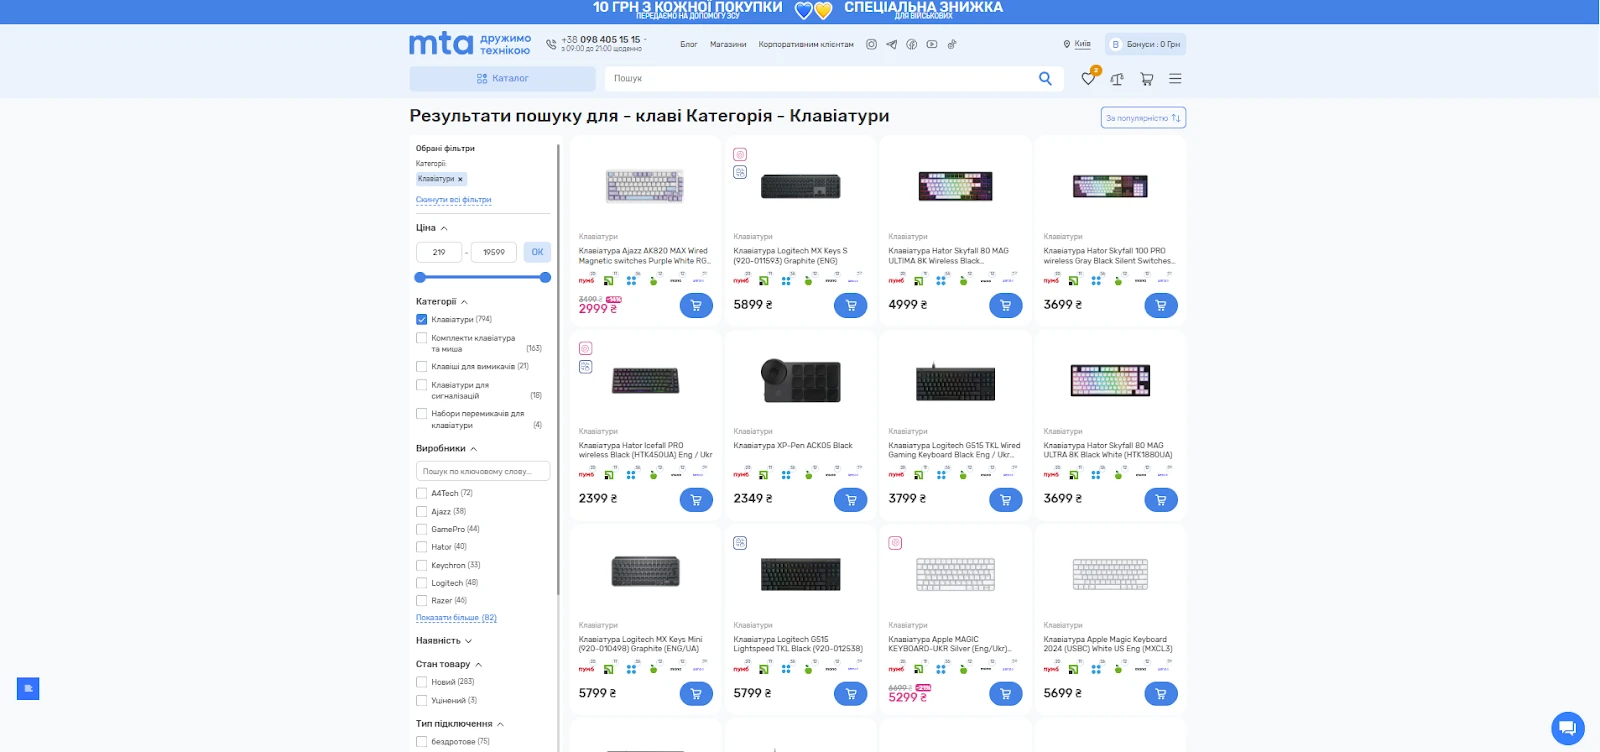Adjust the maximum price slider handle
Screen dimensions: 1600x752
coord(545,277)
